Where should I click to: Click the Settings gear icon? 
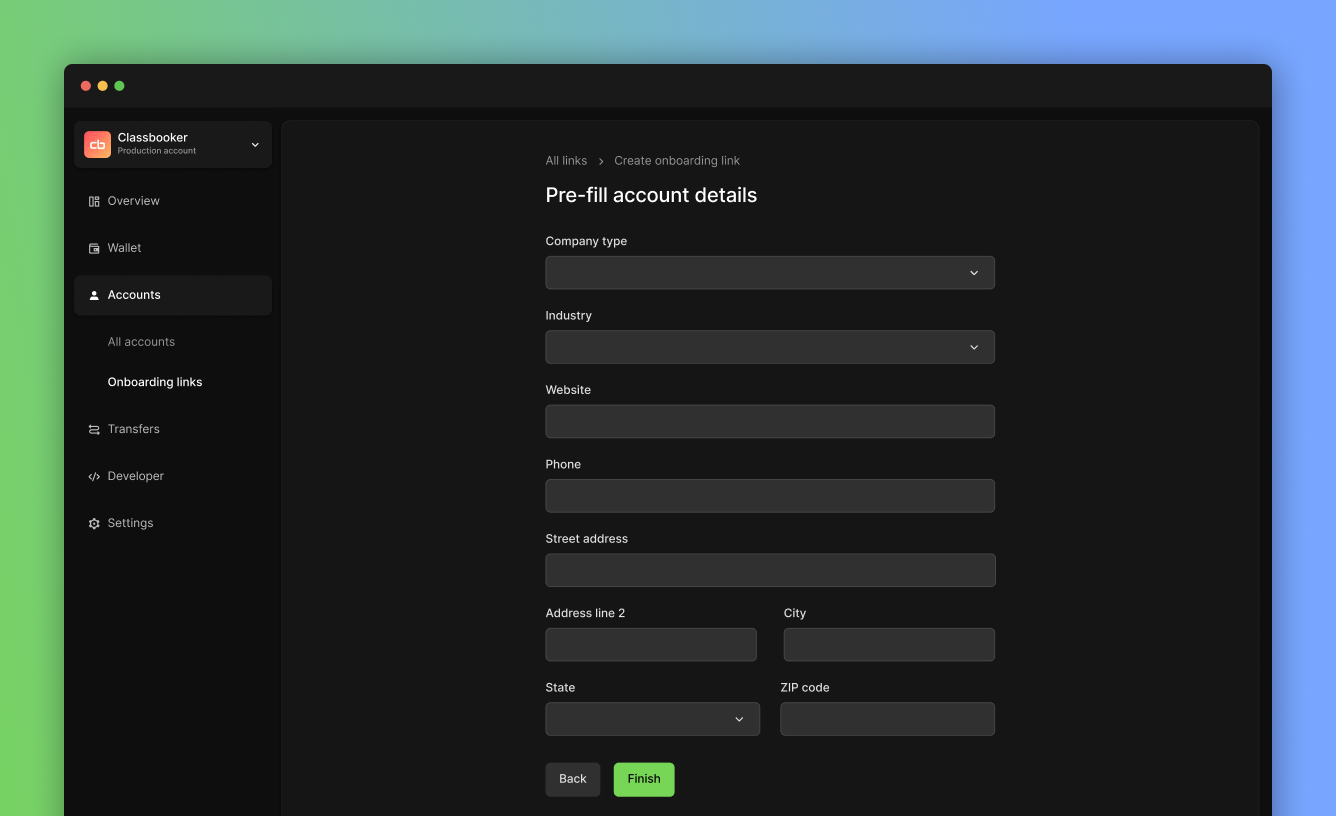94,523
